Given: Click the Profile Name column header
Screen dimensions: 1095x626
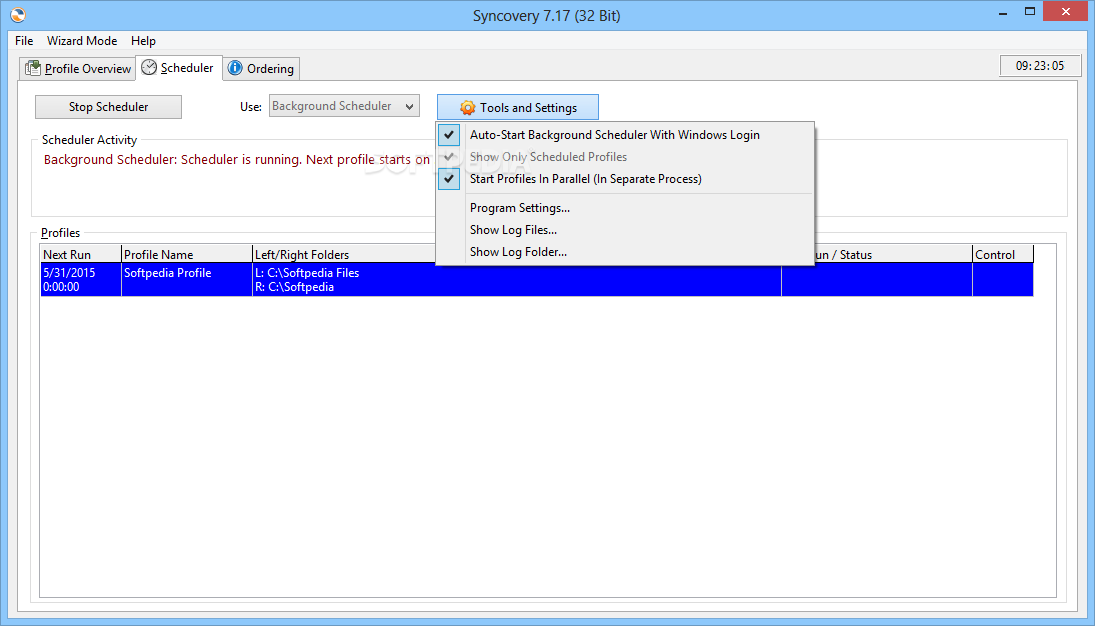Looking at the screenshot, I should pyautogui.click(x=186, y=254).
